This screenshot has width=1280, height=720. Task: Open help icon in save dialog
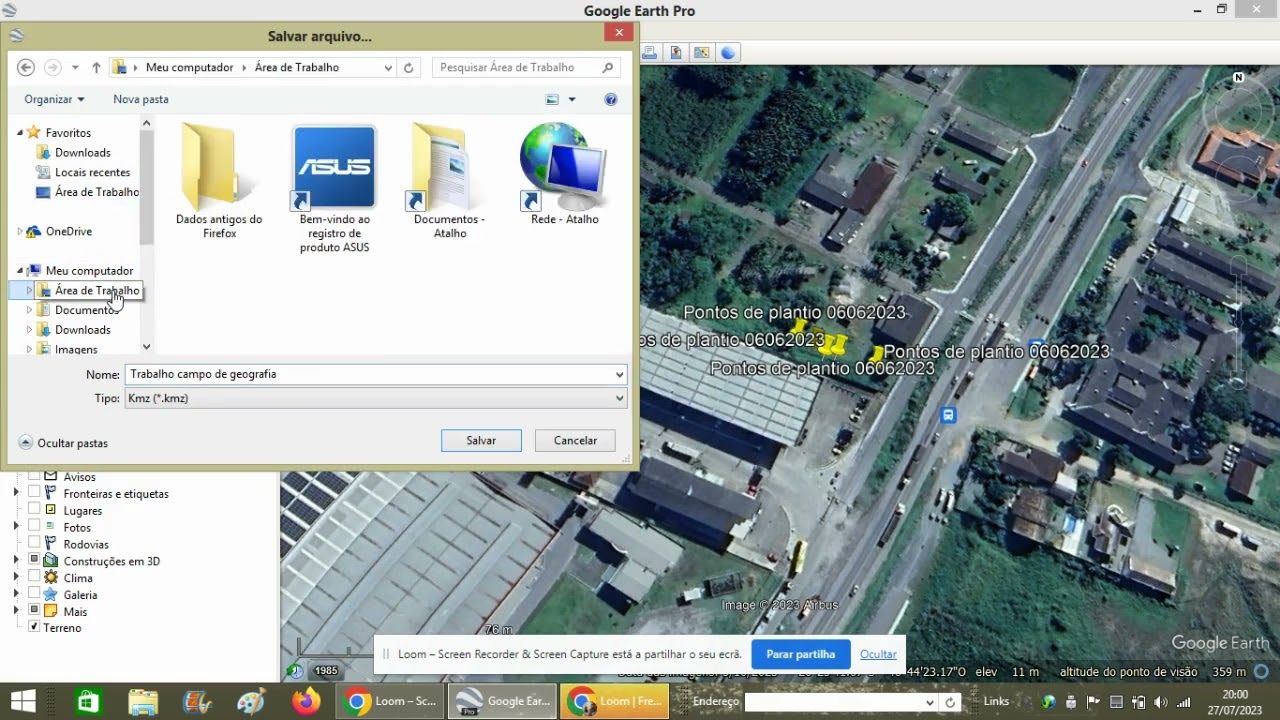coord(611,99)
